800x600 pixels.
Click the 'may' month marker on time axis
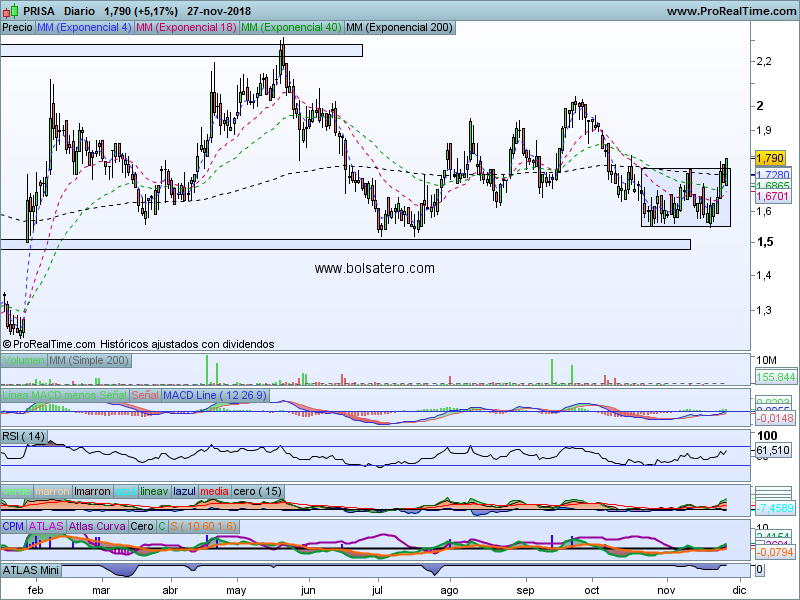[236, 591]
